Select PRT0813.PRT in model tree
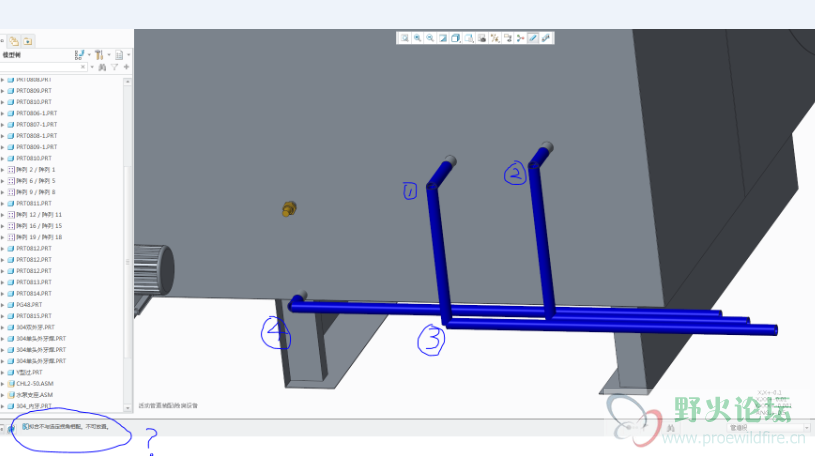 34,282
